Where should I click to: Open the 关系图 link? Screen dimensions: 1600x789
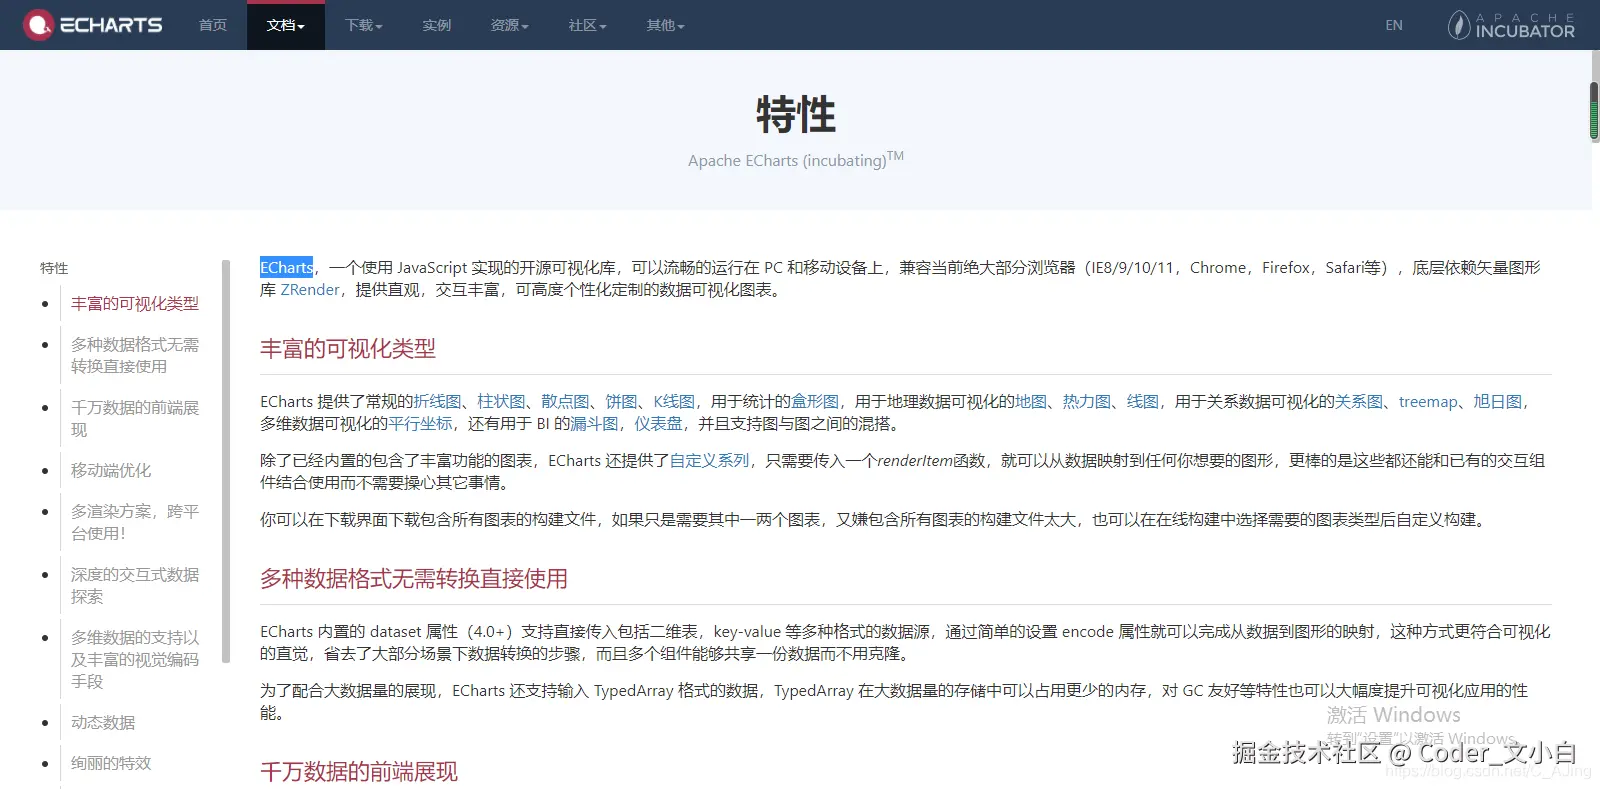pos(1359,401)
